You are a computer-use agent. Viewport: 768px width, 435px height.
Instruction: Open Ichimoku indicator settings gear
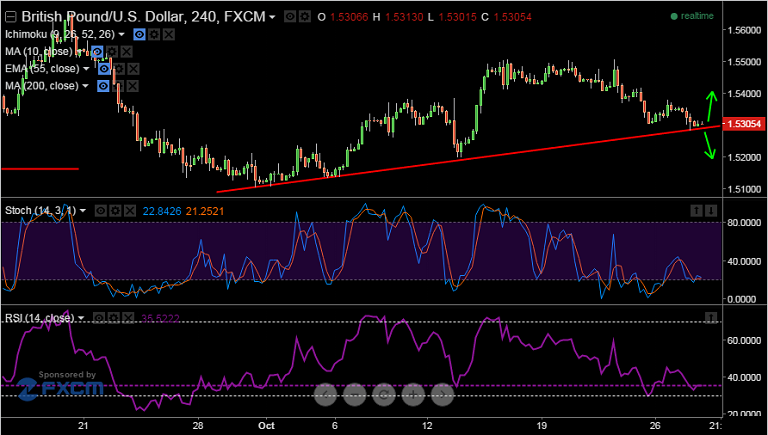click(x=154, y=34)
